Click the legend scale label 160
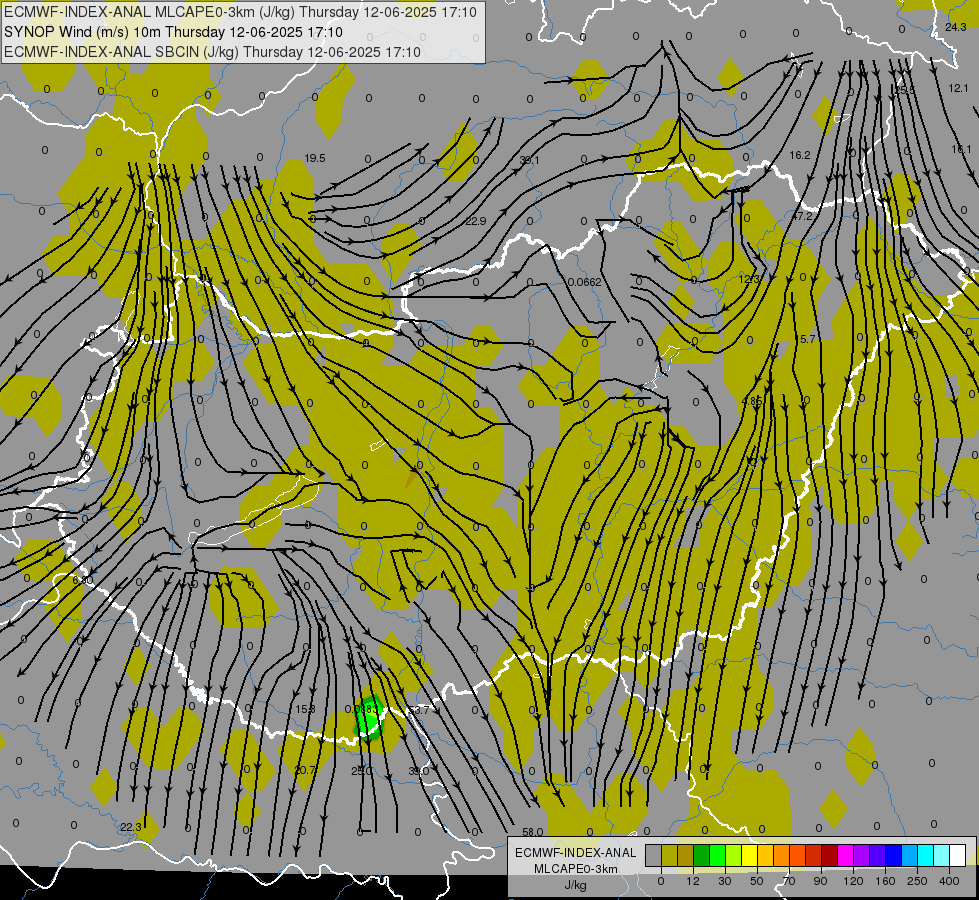979x900 pixels. pyautogui.click(x=885, y=881)
